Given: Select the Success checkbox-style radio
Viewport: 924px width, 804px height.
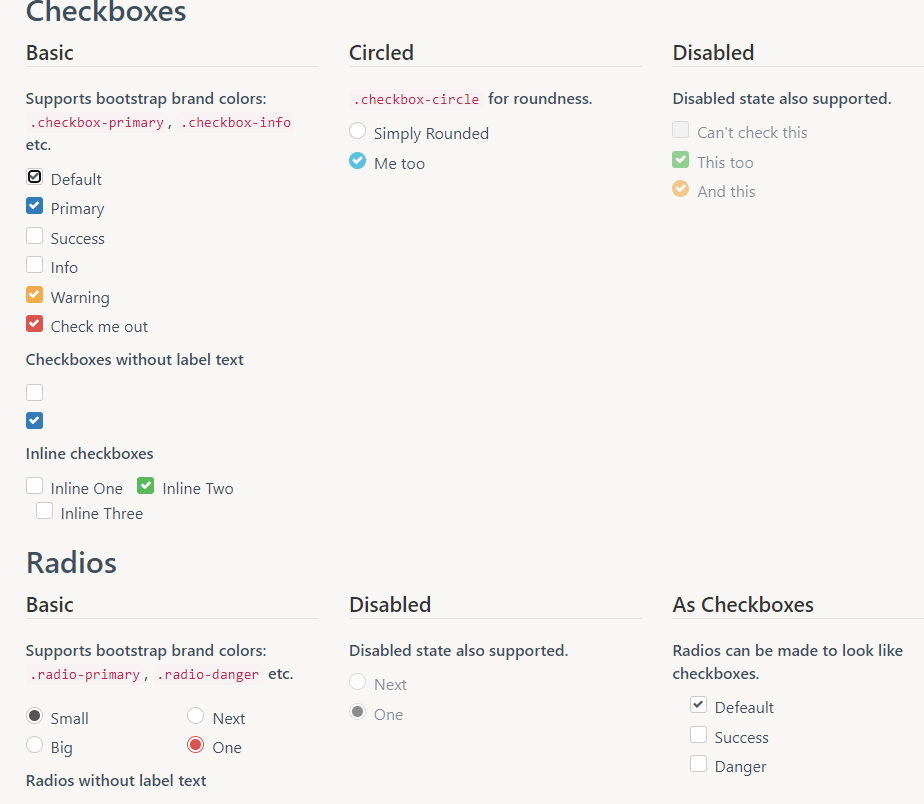Looking at the screenshot, I should [x=698, y=734].
